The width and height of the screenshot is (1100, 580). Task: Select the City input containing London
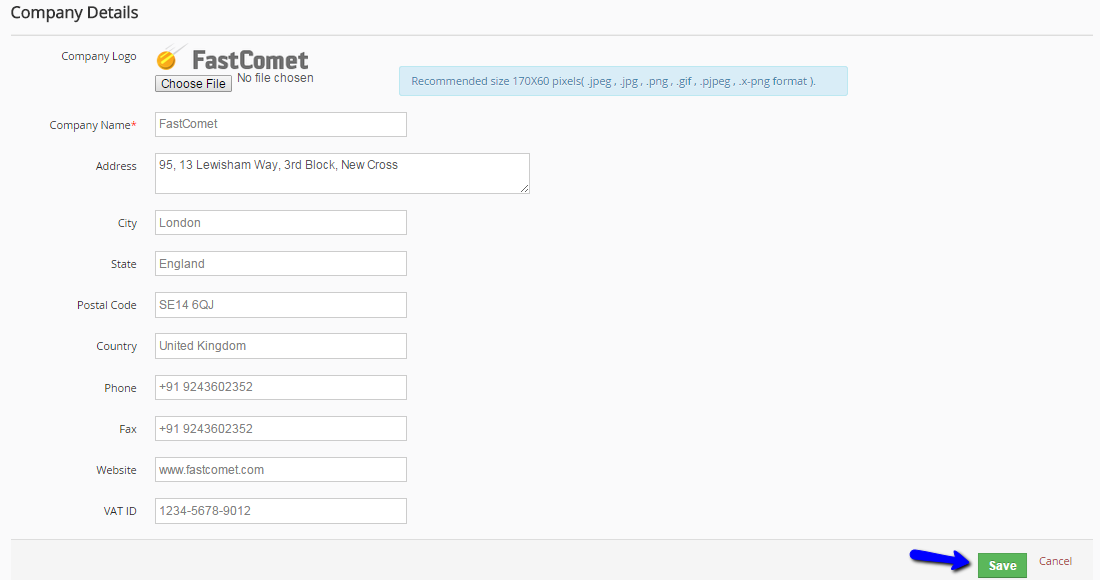(281, 222)
